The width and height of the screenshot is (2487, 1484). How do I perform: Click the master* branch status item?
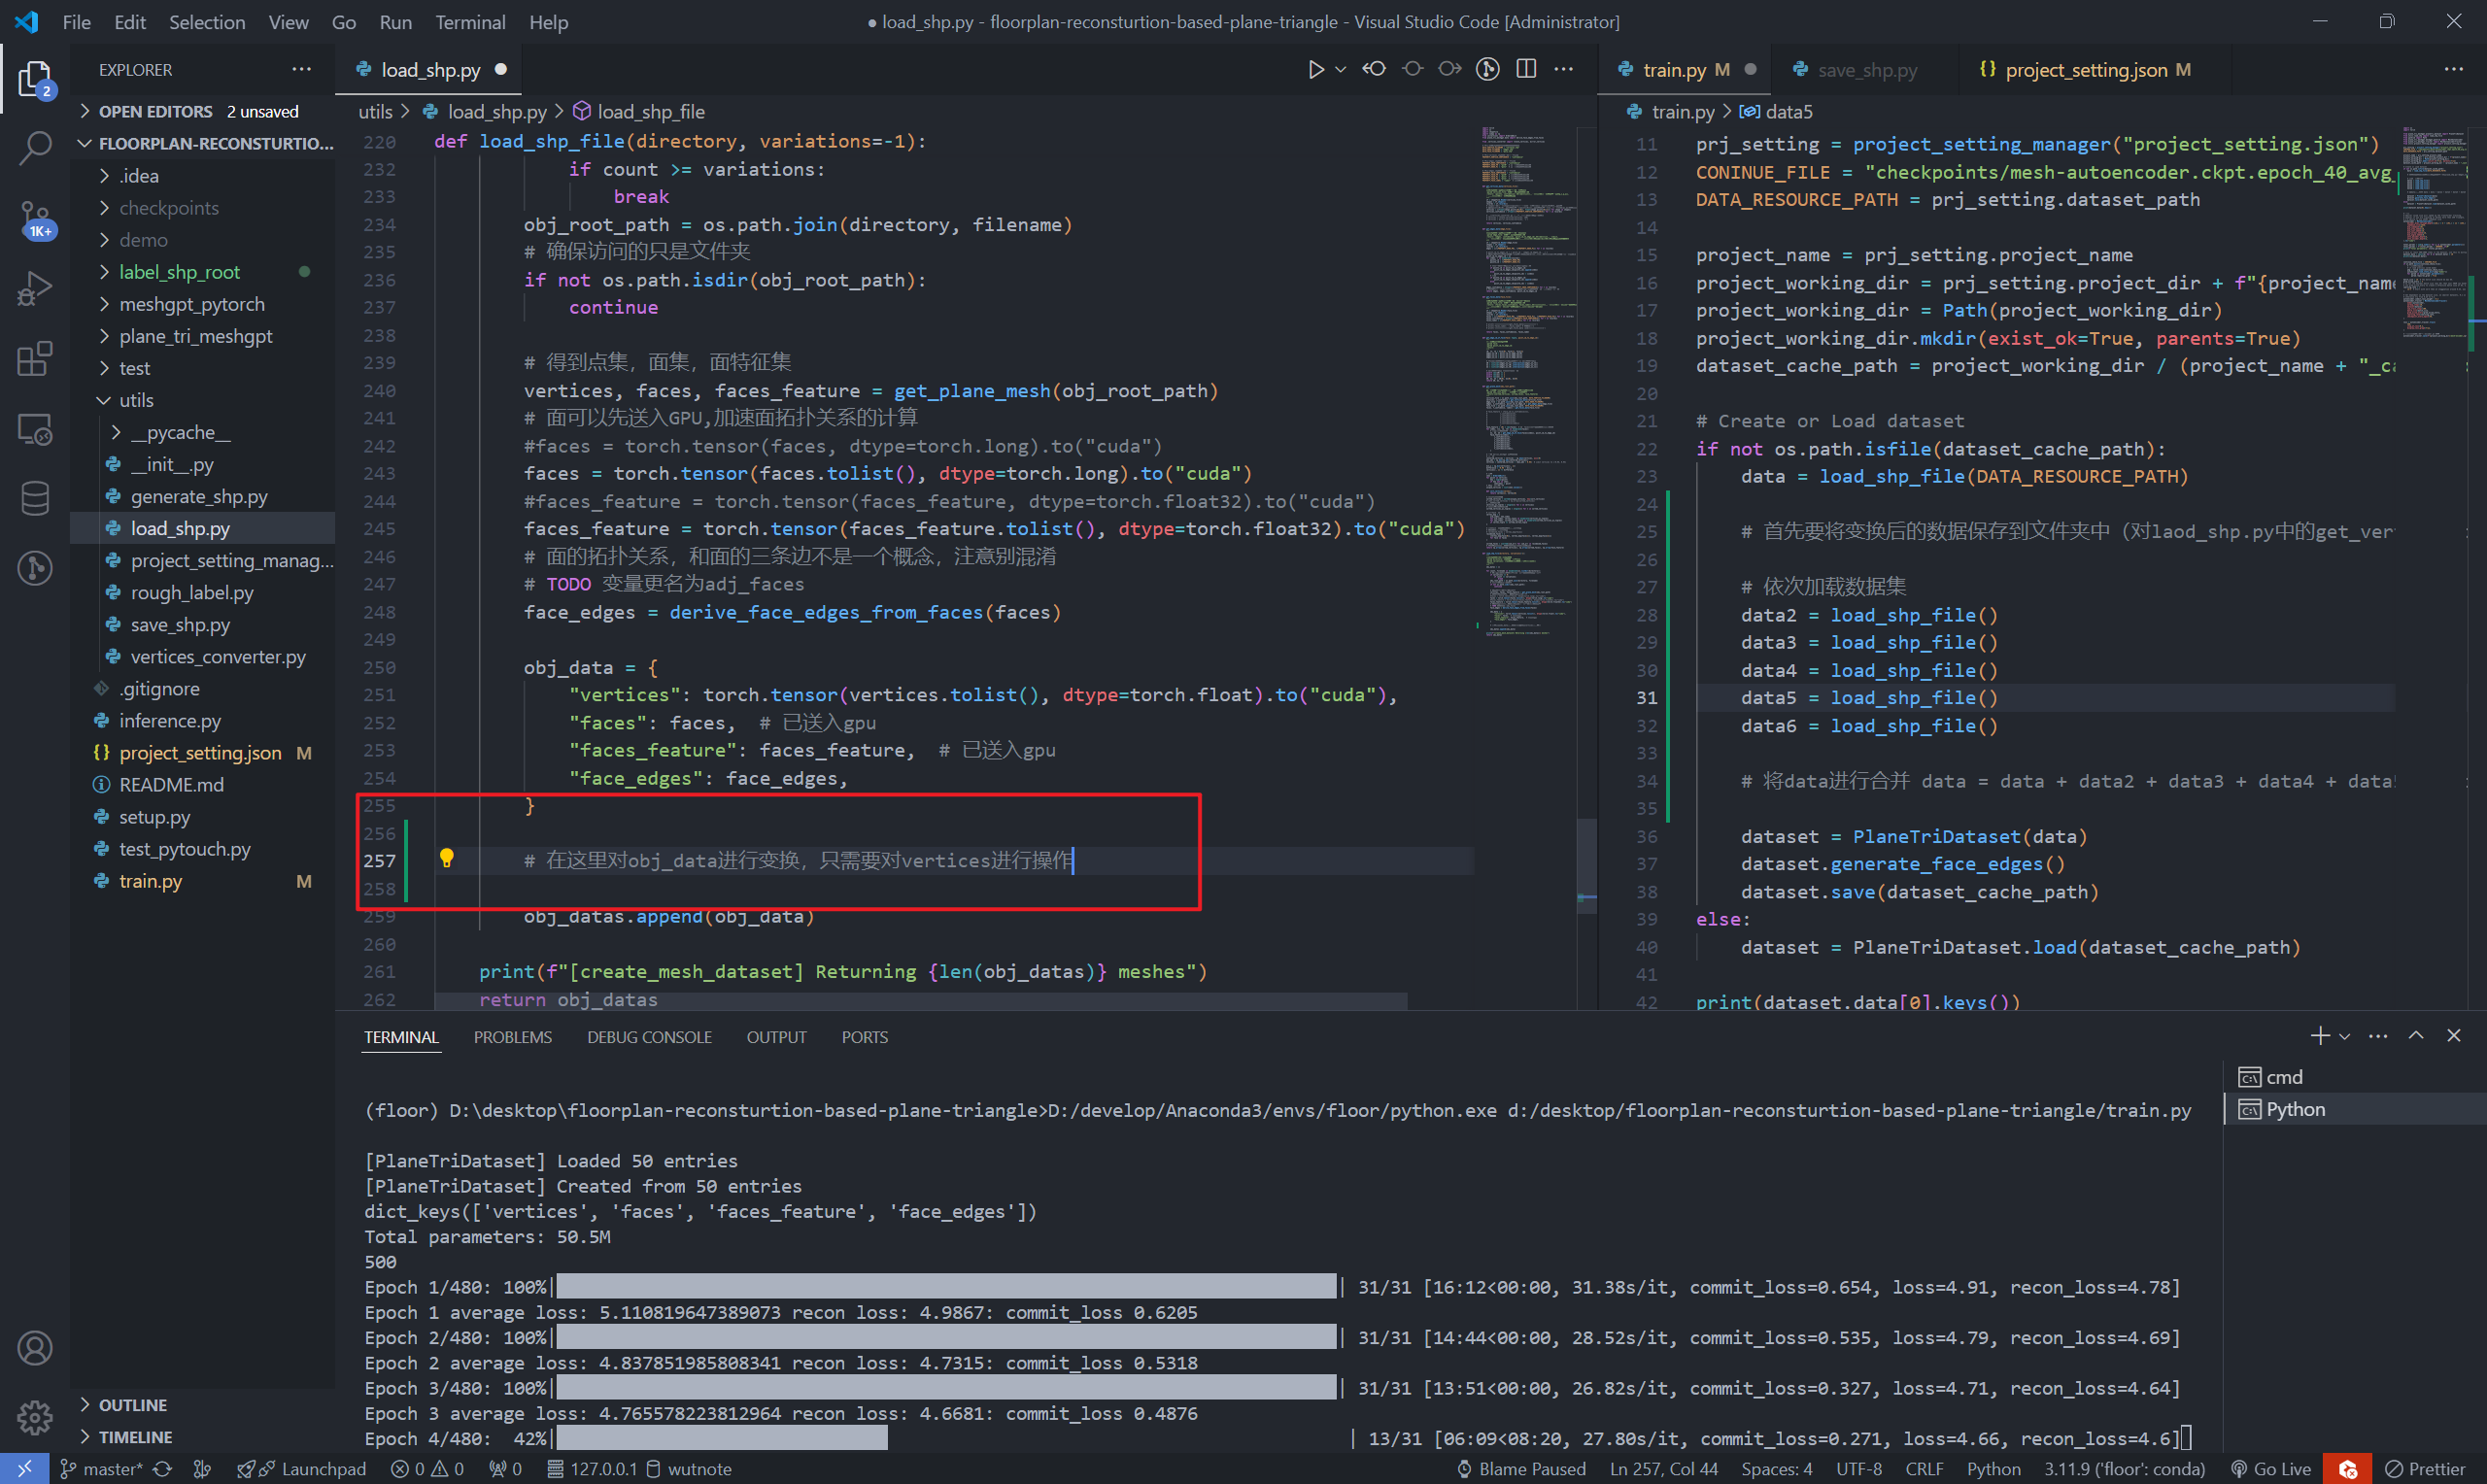[x=101, y=1469]
